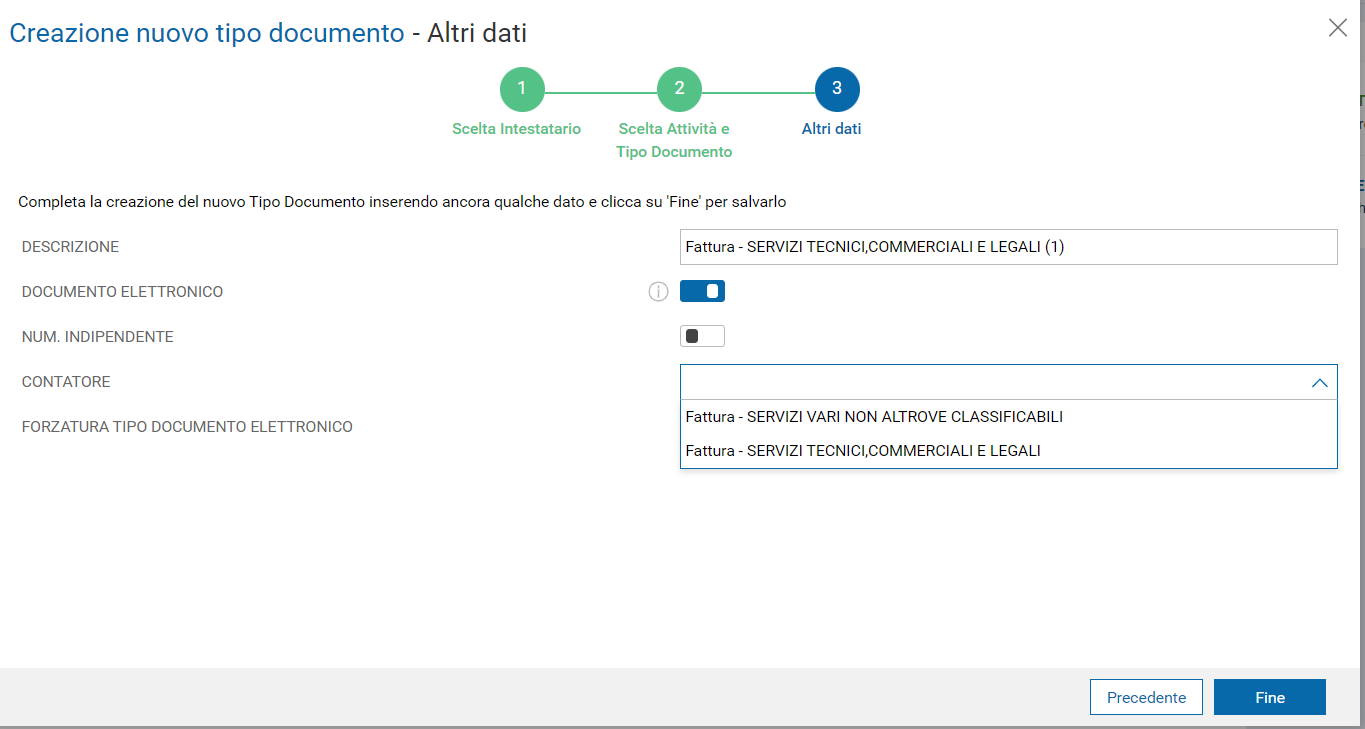Go to step 1 Scelta Intestatario

tap(521, 88)
